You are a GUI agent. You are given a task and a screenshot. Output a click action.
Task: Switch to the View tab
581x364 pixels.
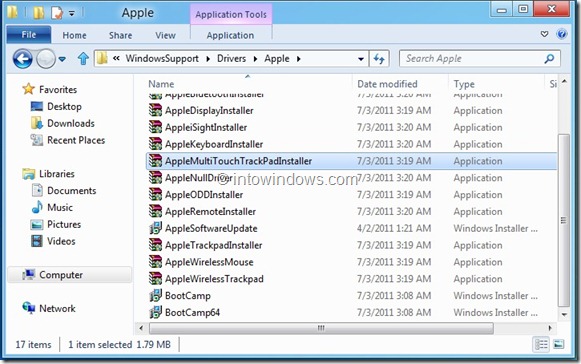(165, 35)
